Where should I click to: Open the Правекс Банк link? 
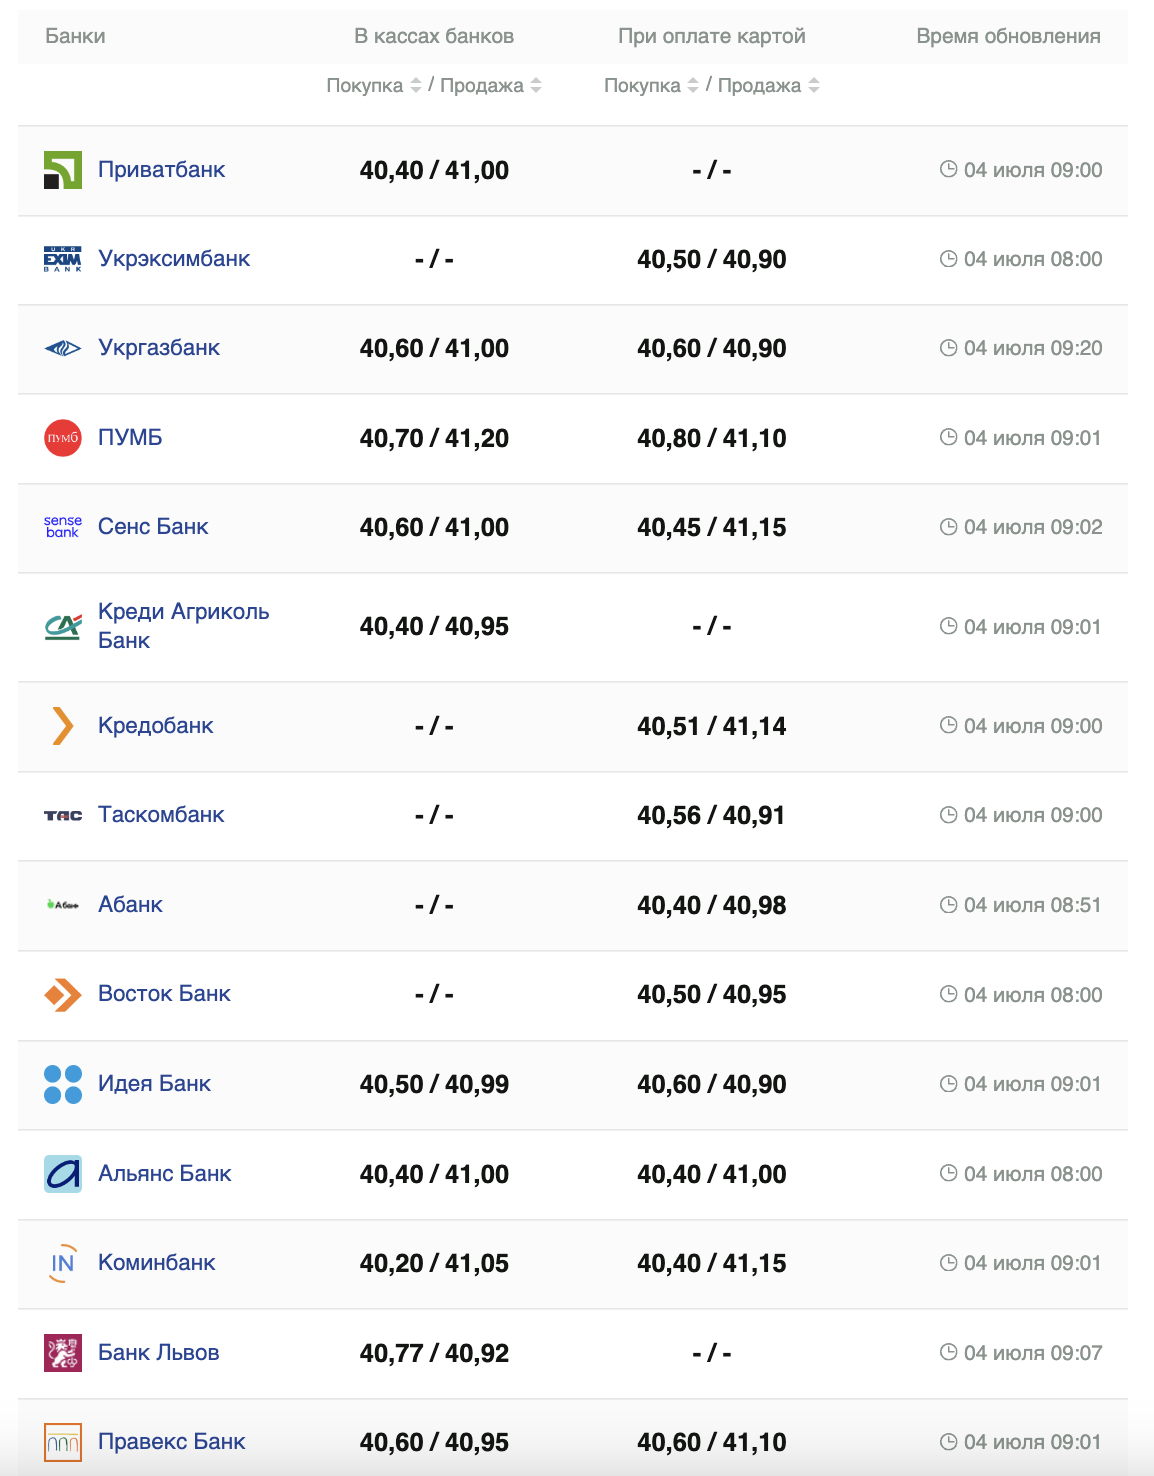click(172, 1442)
